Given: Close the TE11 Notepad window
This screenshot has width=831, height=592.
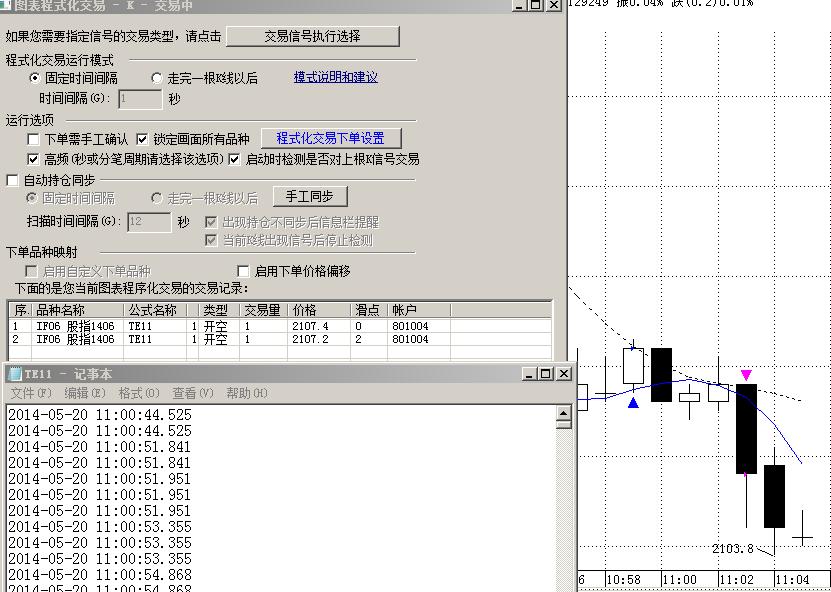Looking at the screenshot, I should (x=564, y=374).
